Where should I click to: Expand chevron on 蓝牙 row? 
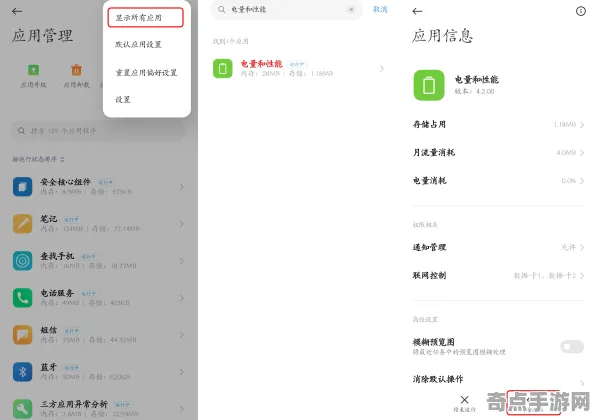[x=182, y=372]
